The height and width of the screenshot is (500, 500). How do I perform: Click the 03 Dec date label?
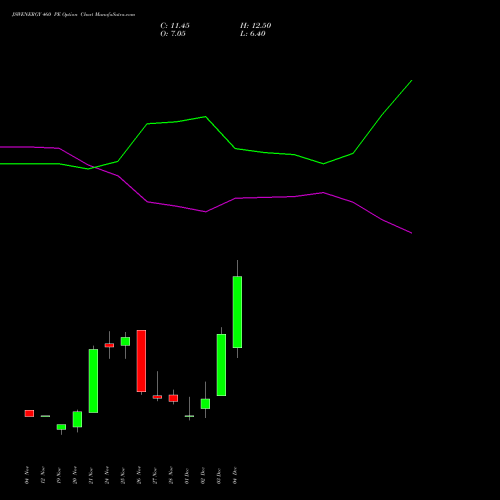(219, 476)
